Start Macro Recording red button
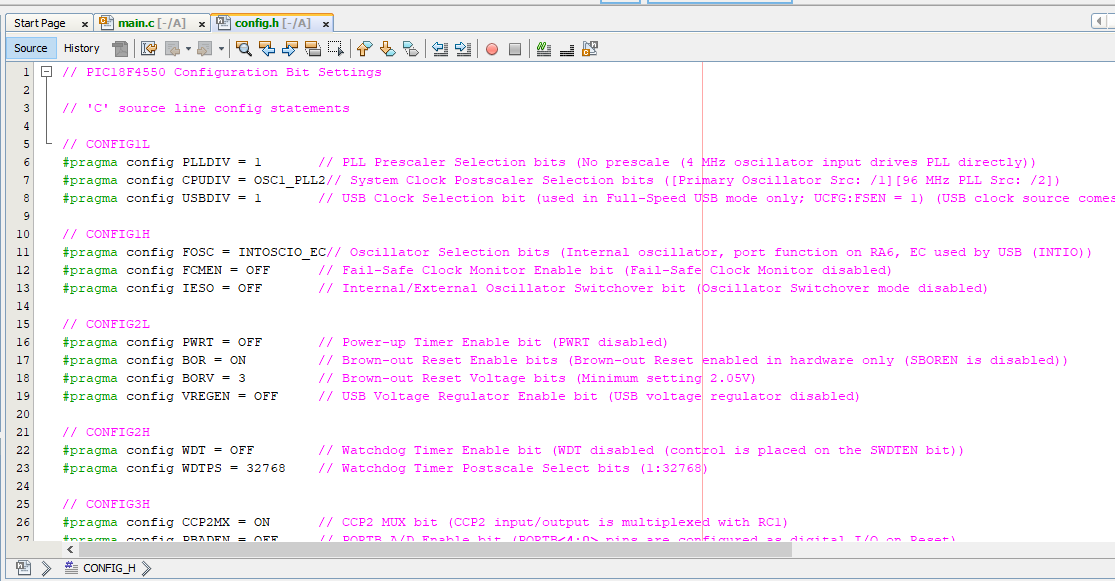The image size is (1115, 581). click(492, 49)
